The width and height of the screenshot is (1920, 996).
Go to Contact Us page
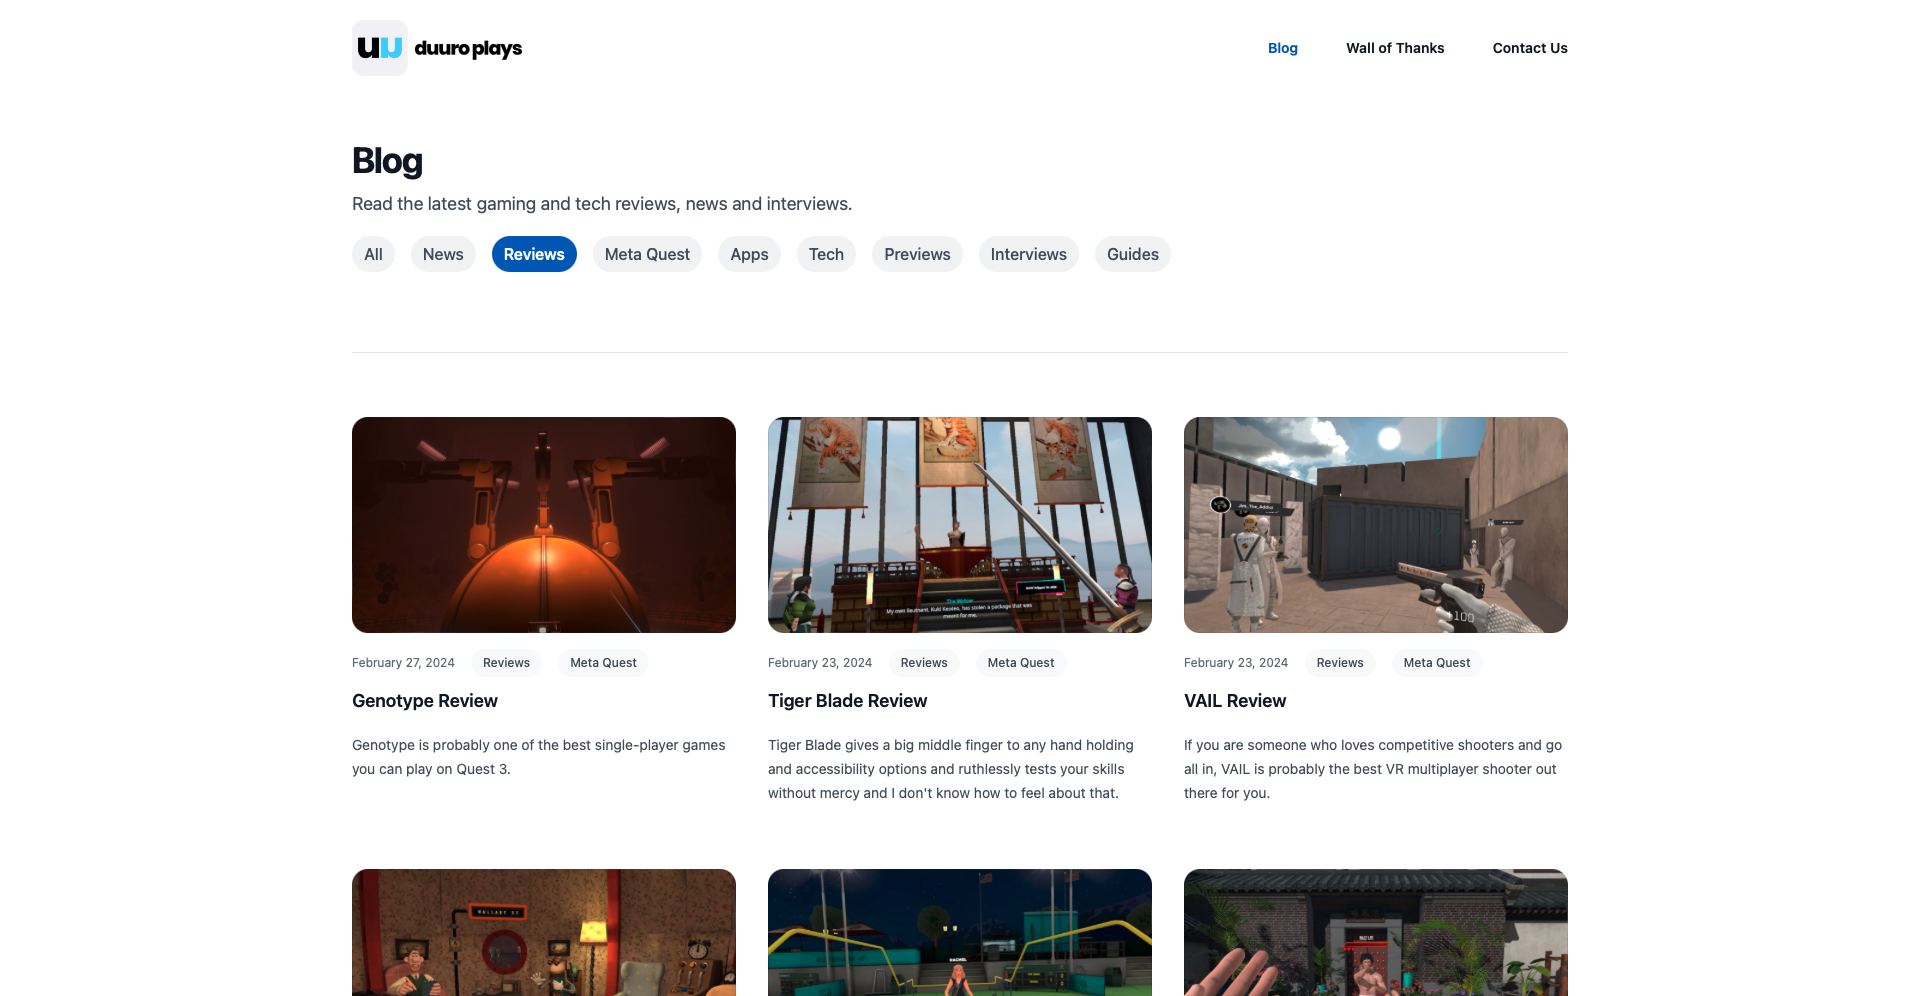tap(1530, 48)
